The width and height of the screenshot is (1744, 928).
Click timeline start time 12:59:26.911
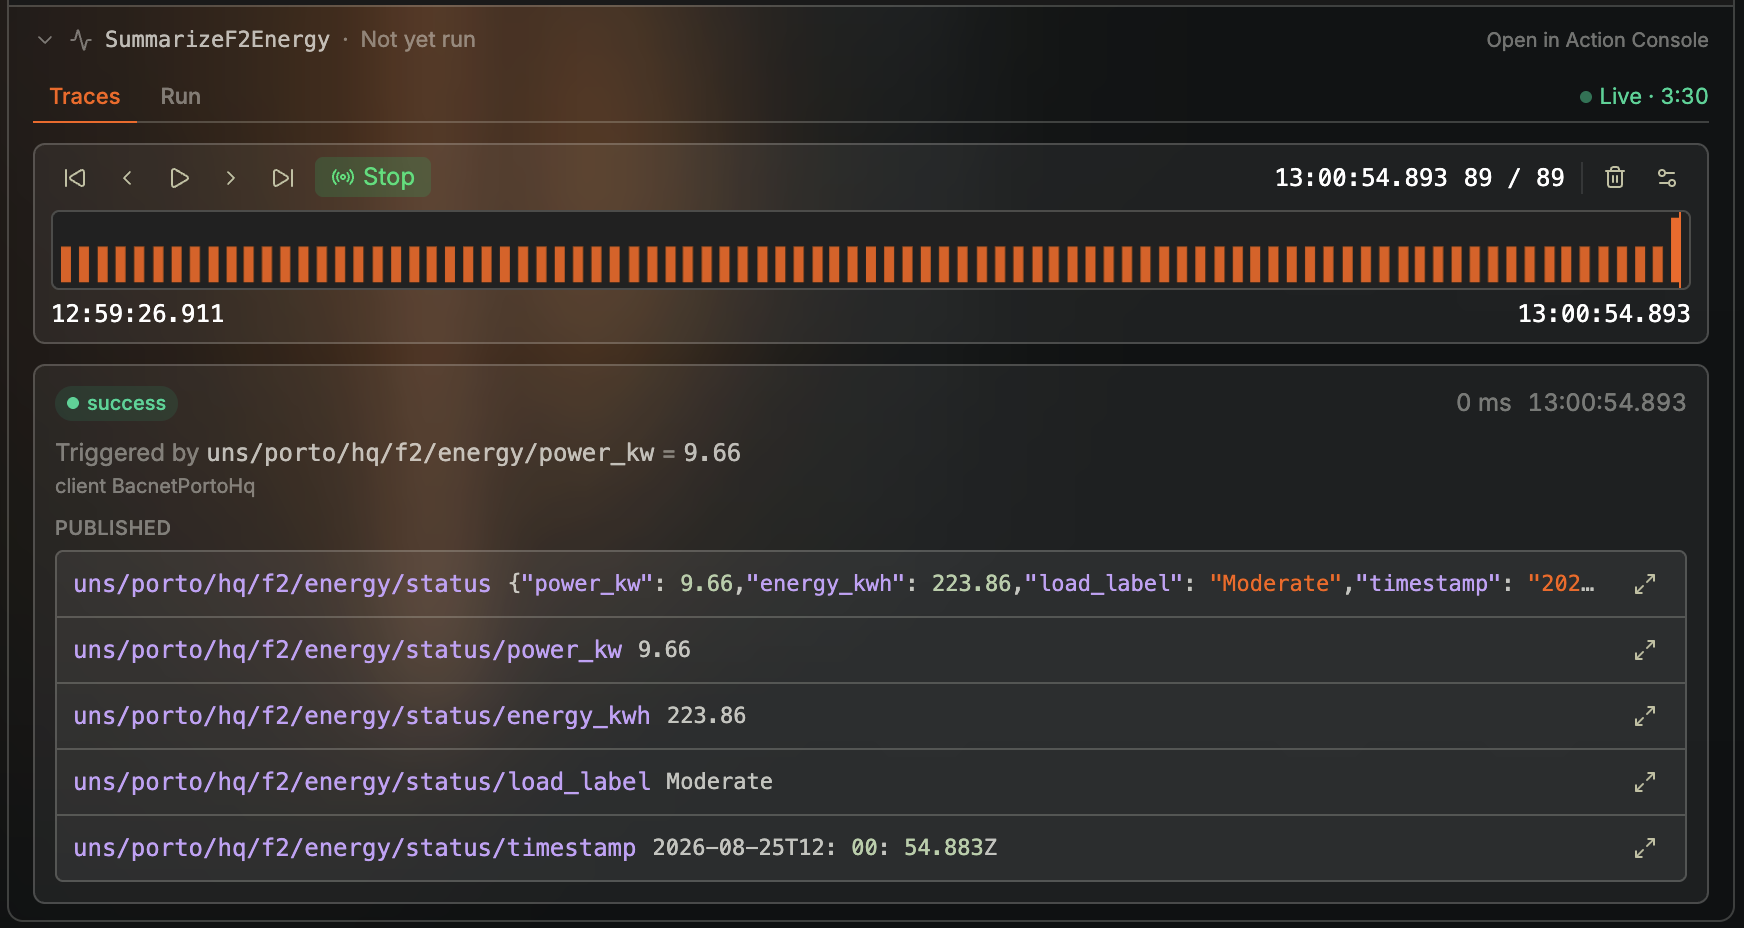[x=138, y=314]
